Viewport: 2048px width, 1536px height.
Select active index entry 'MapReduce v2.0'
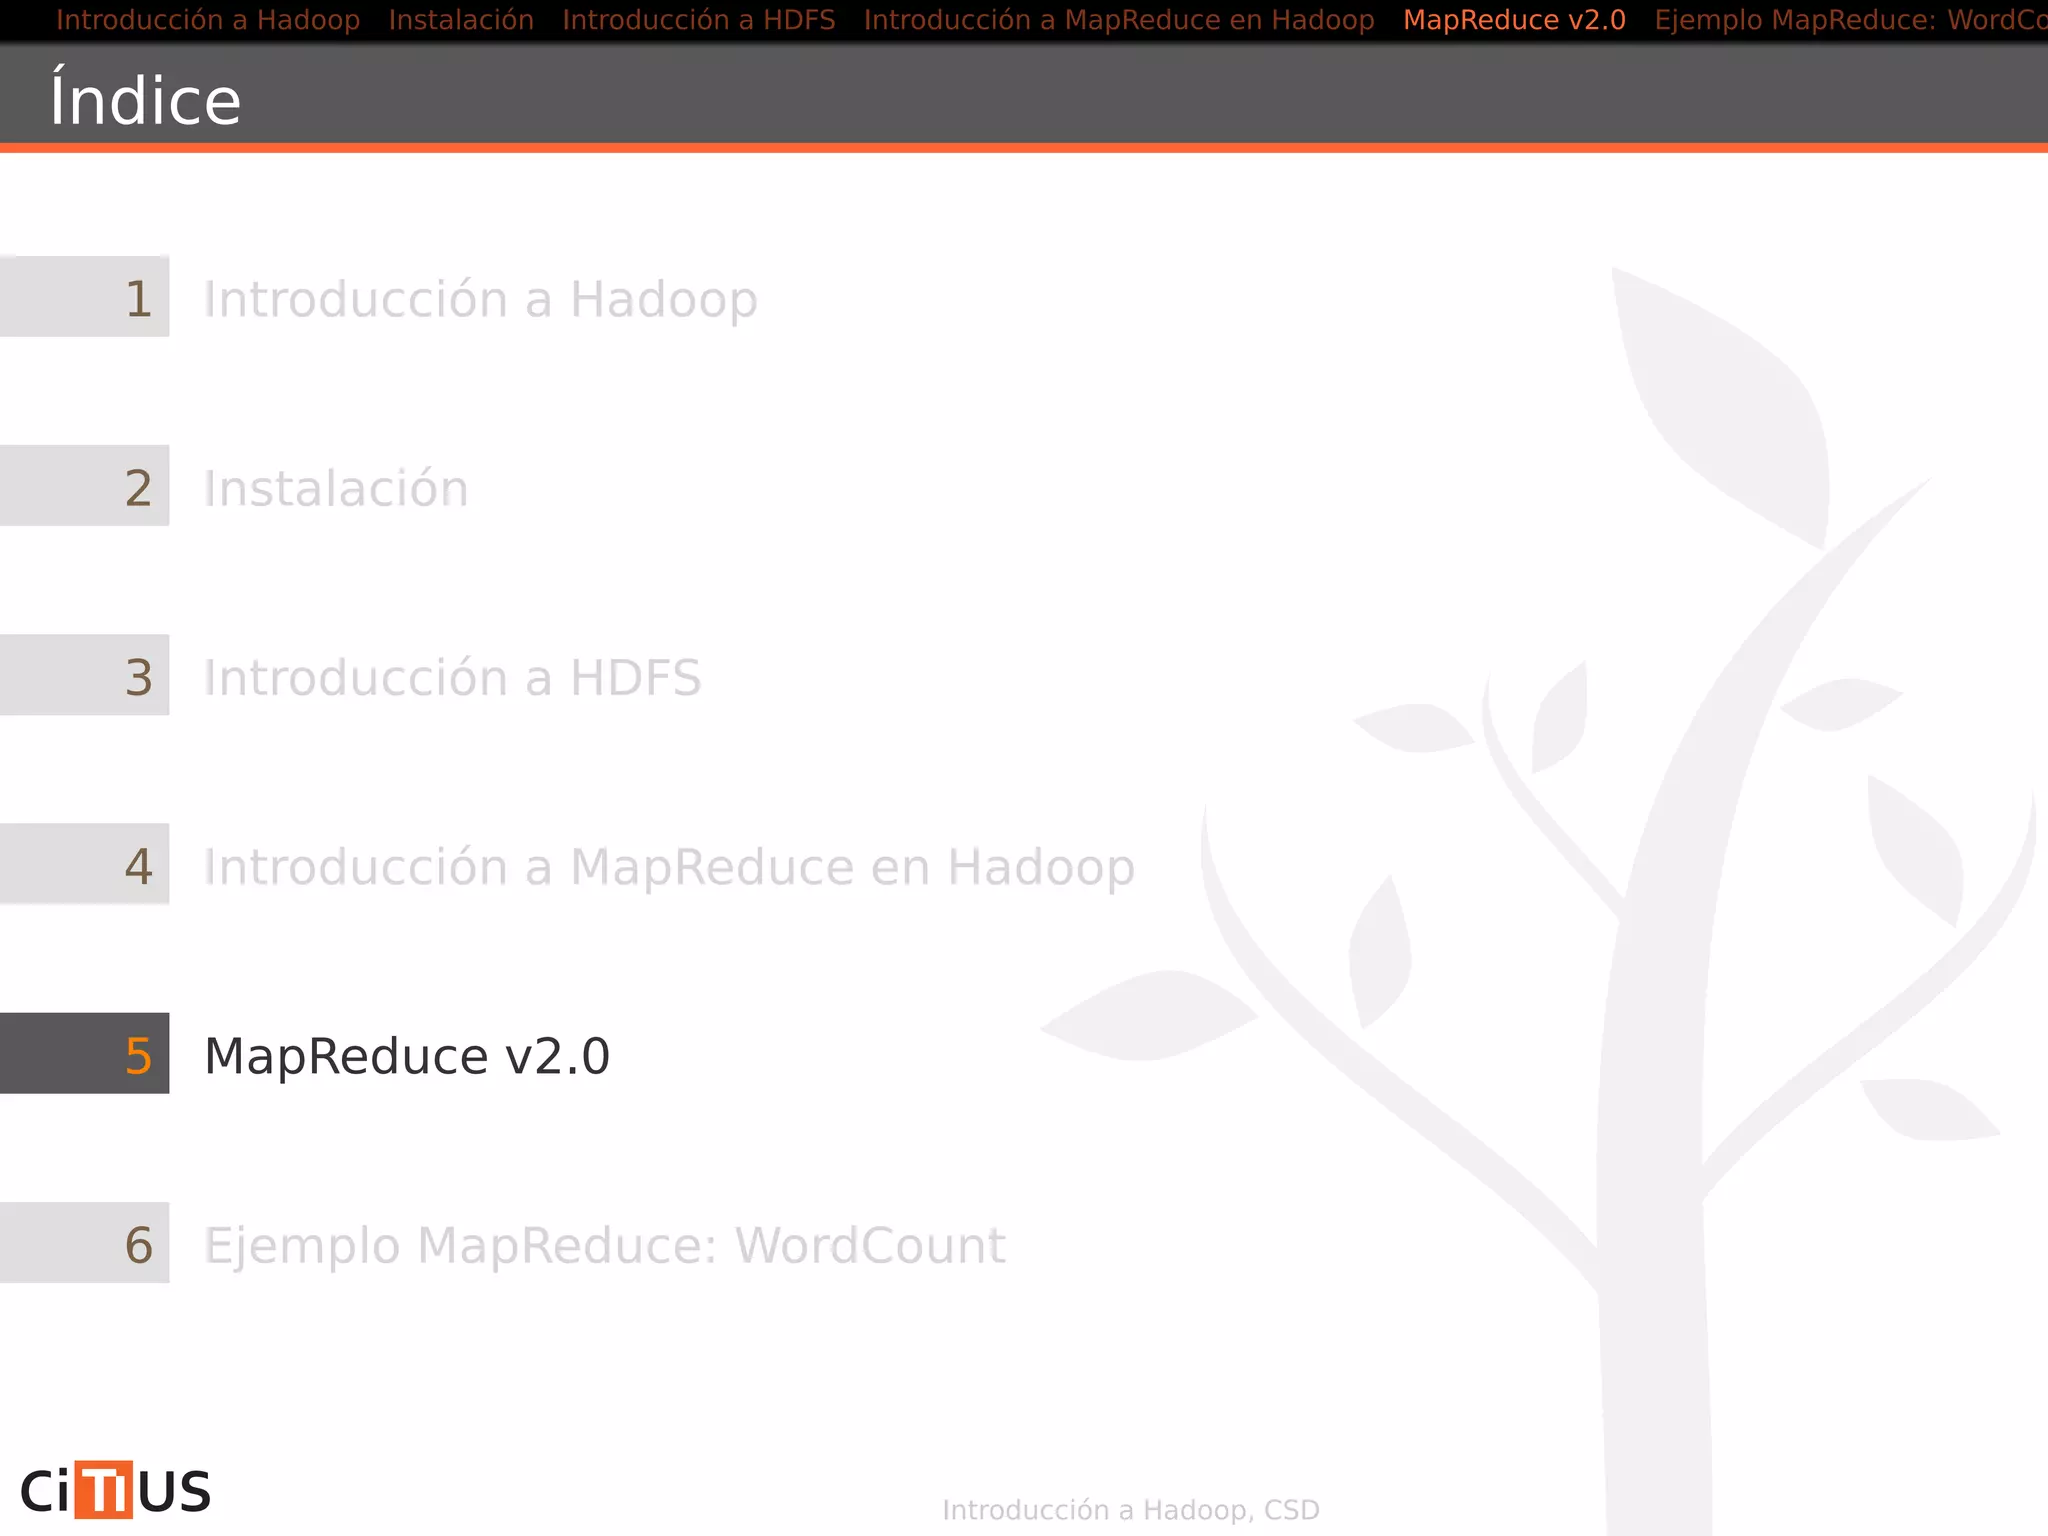(x=407, y=1056)
